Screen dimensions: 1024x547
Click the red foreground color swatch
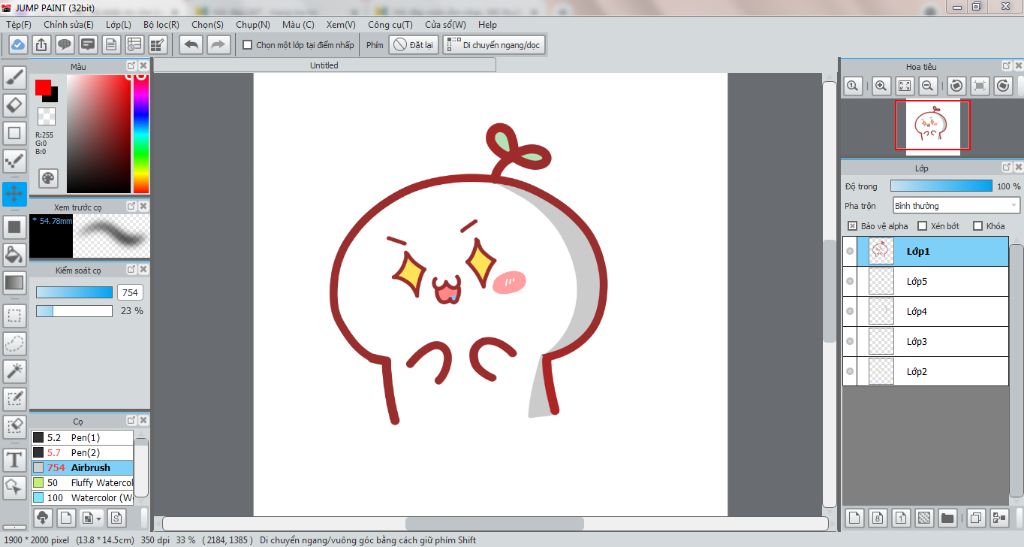[43, 87]
